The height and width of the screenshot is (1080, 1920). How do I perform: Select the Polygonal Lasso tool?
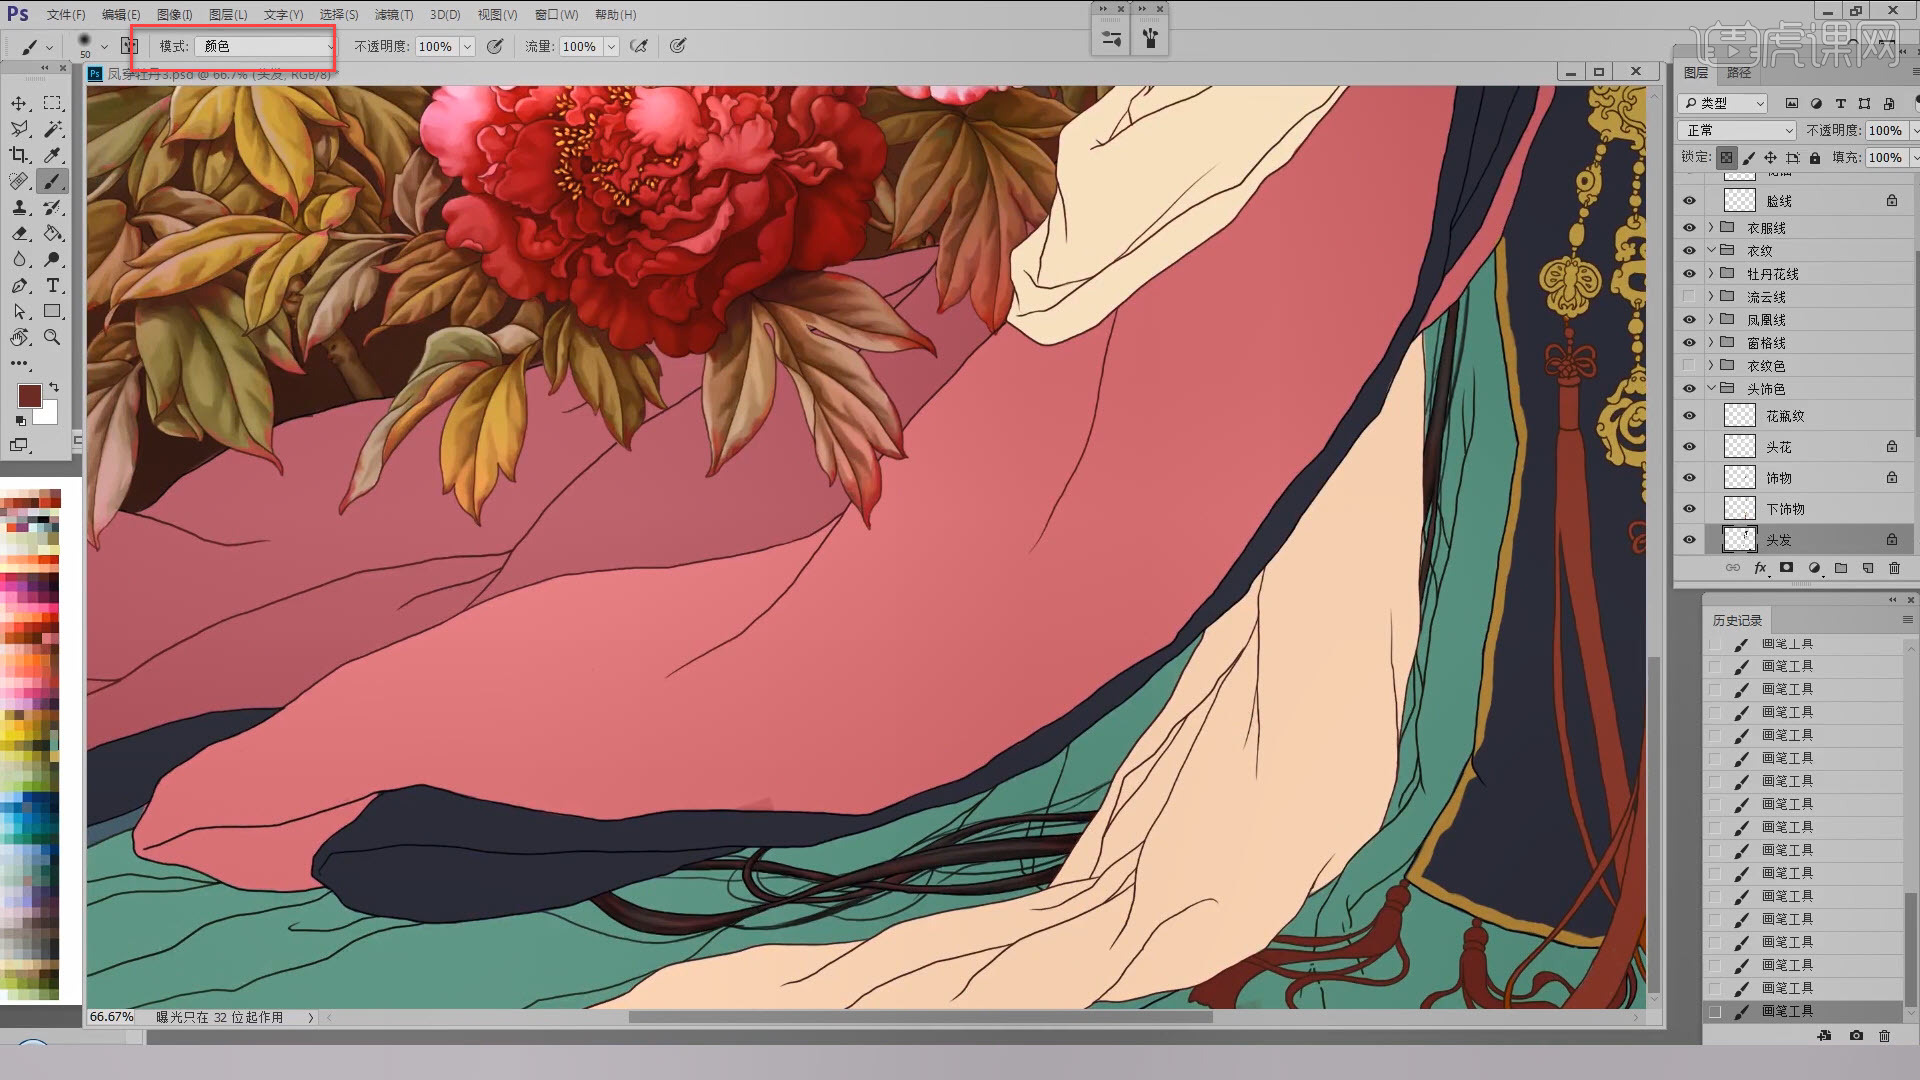[19, 129]
